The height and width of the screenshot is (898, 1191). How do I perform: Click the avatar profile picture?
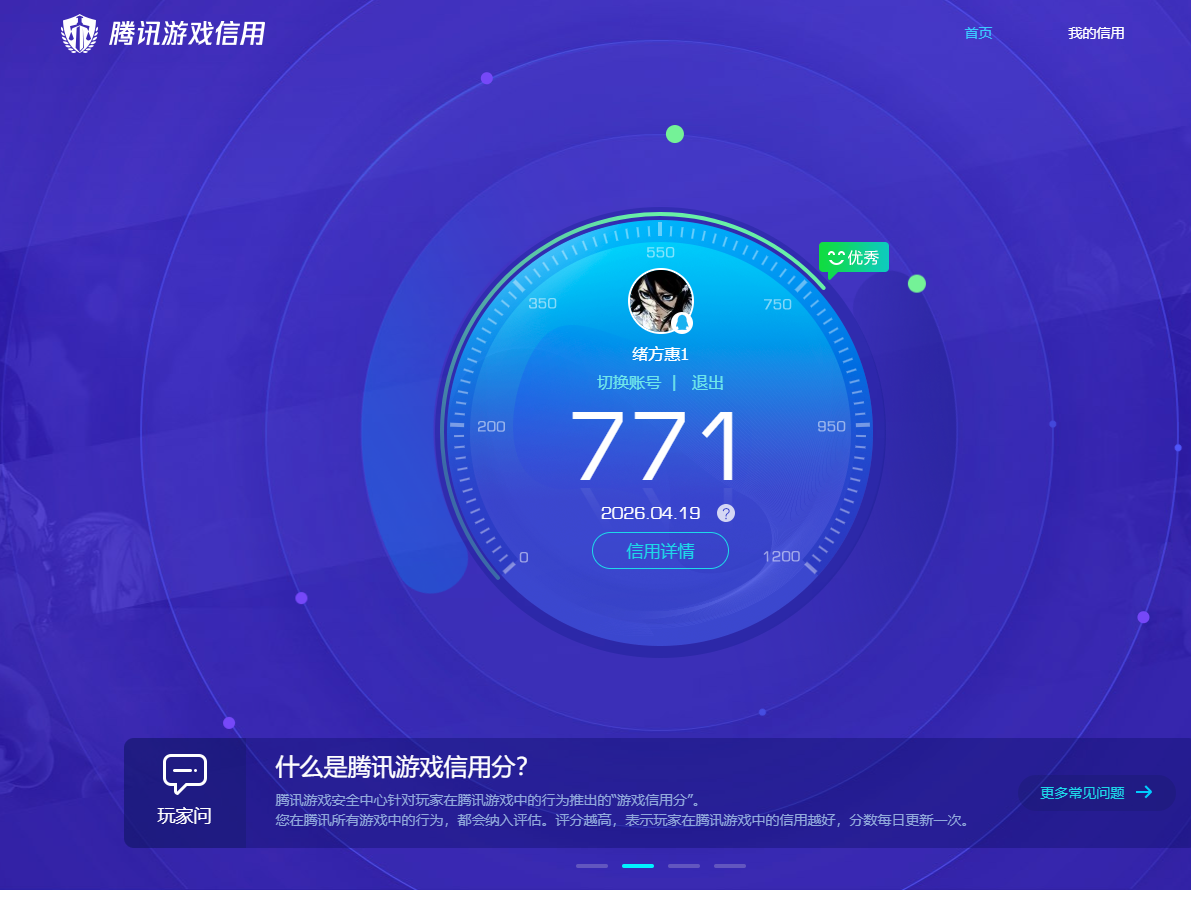[x=660, y=300]
